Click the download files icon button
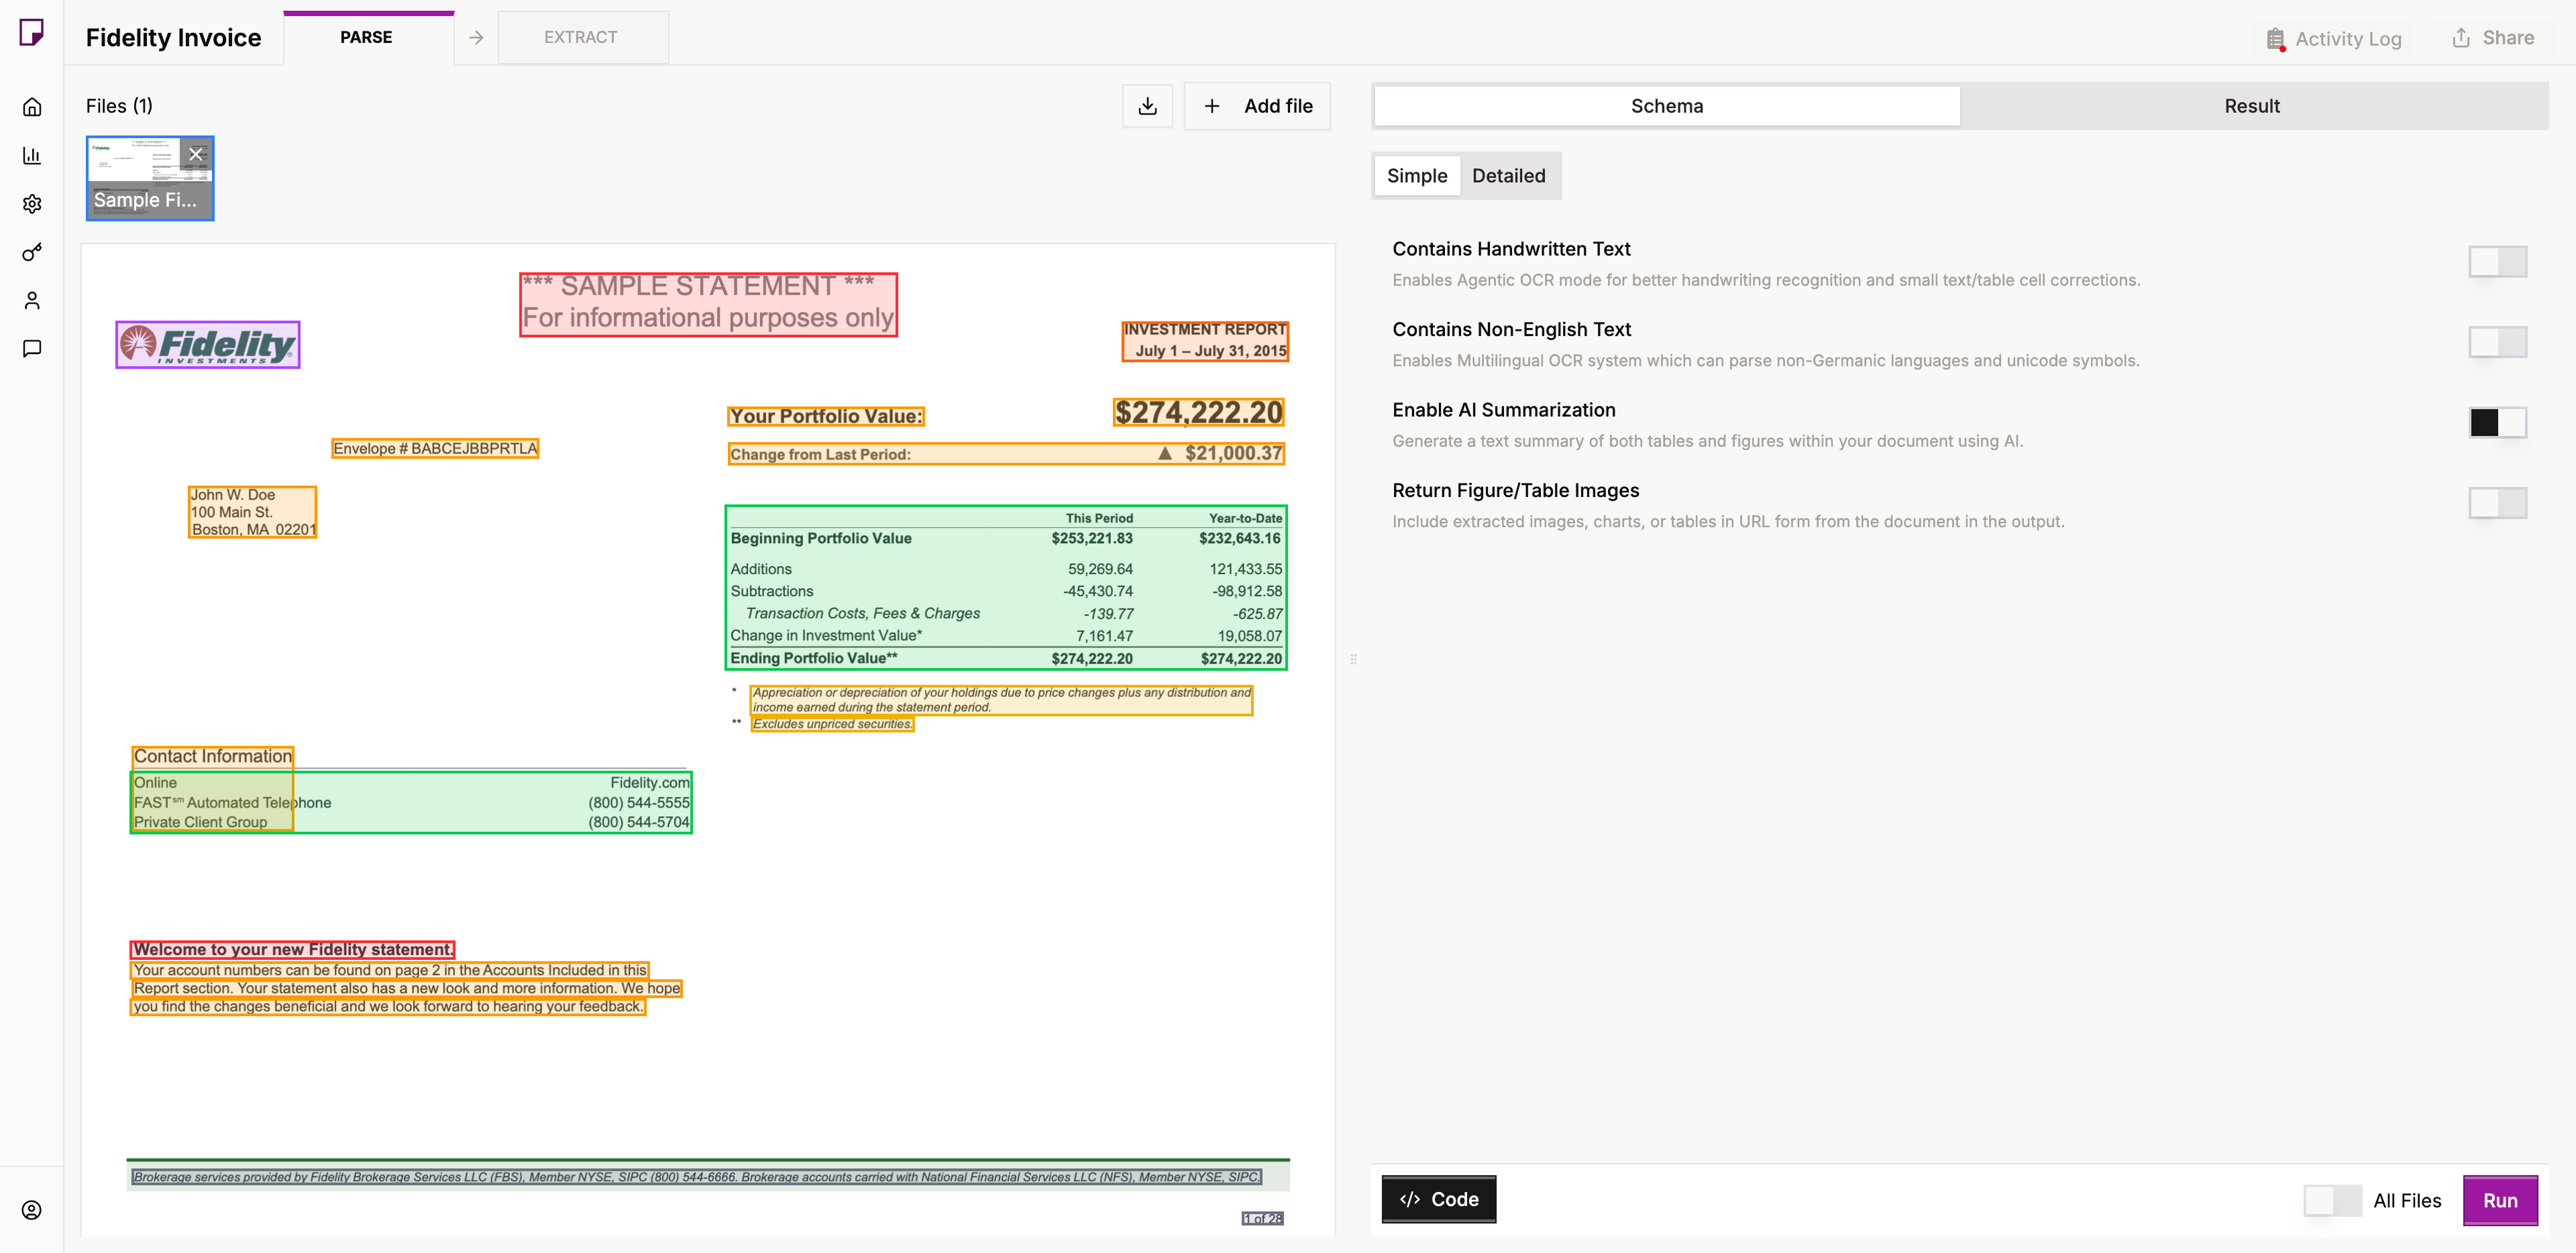Image resolution: width=2576 pixels, height=1253 pixels. [1147, 106]
